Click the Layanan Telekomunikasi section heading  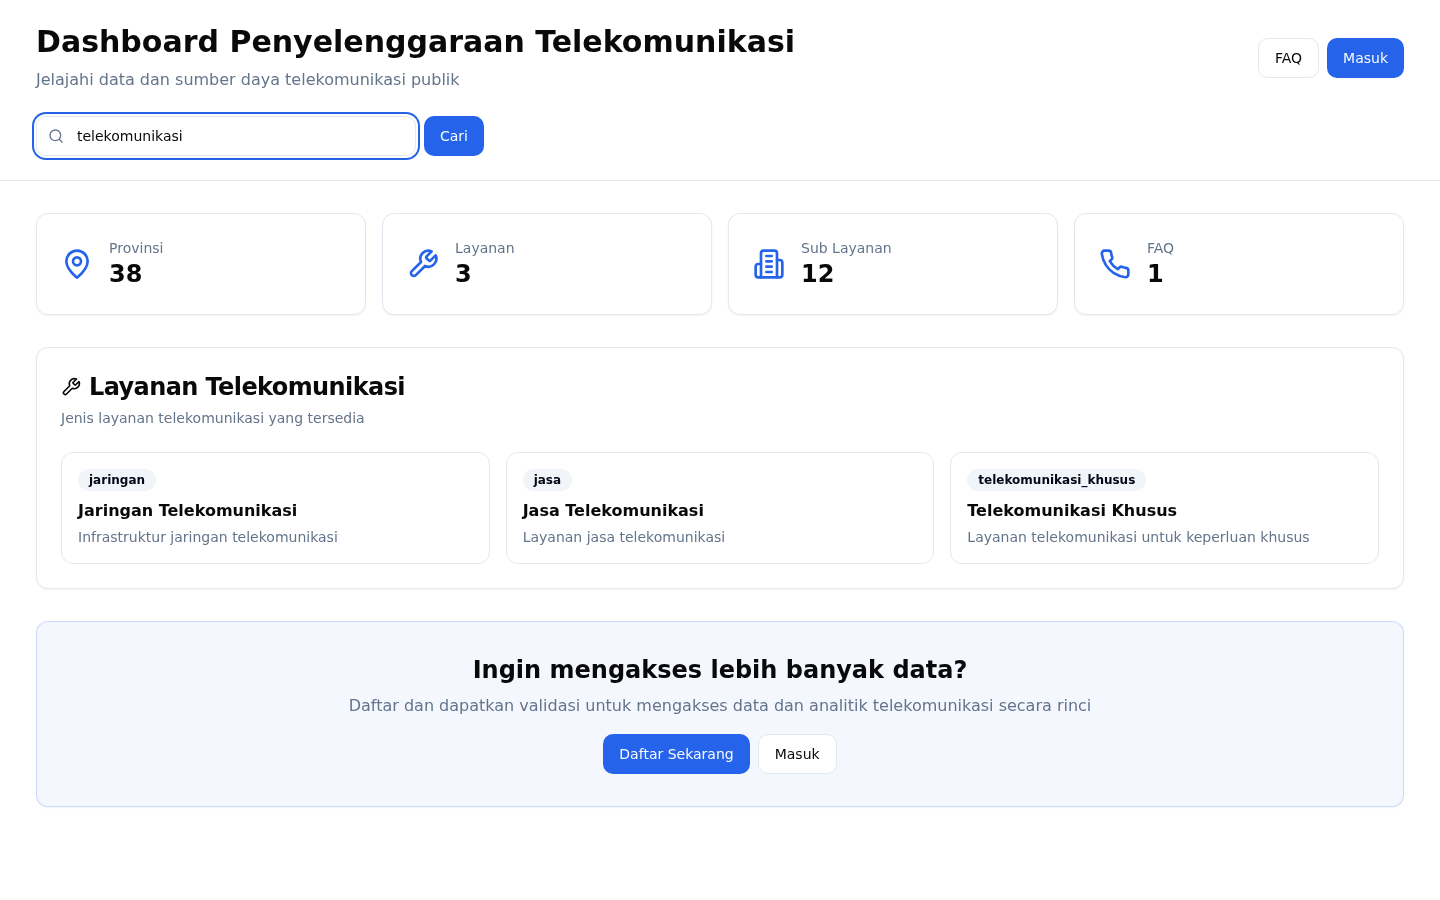click(247, 387)
